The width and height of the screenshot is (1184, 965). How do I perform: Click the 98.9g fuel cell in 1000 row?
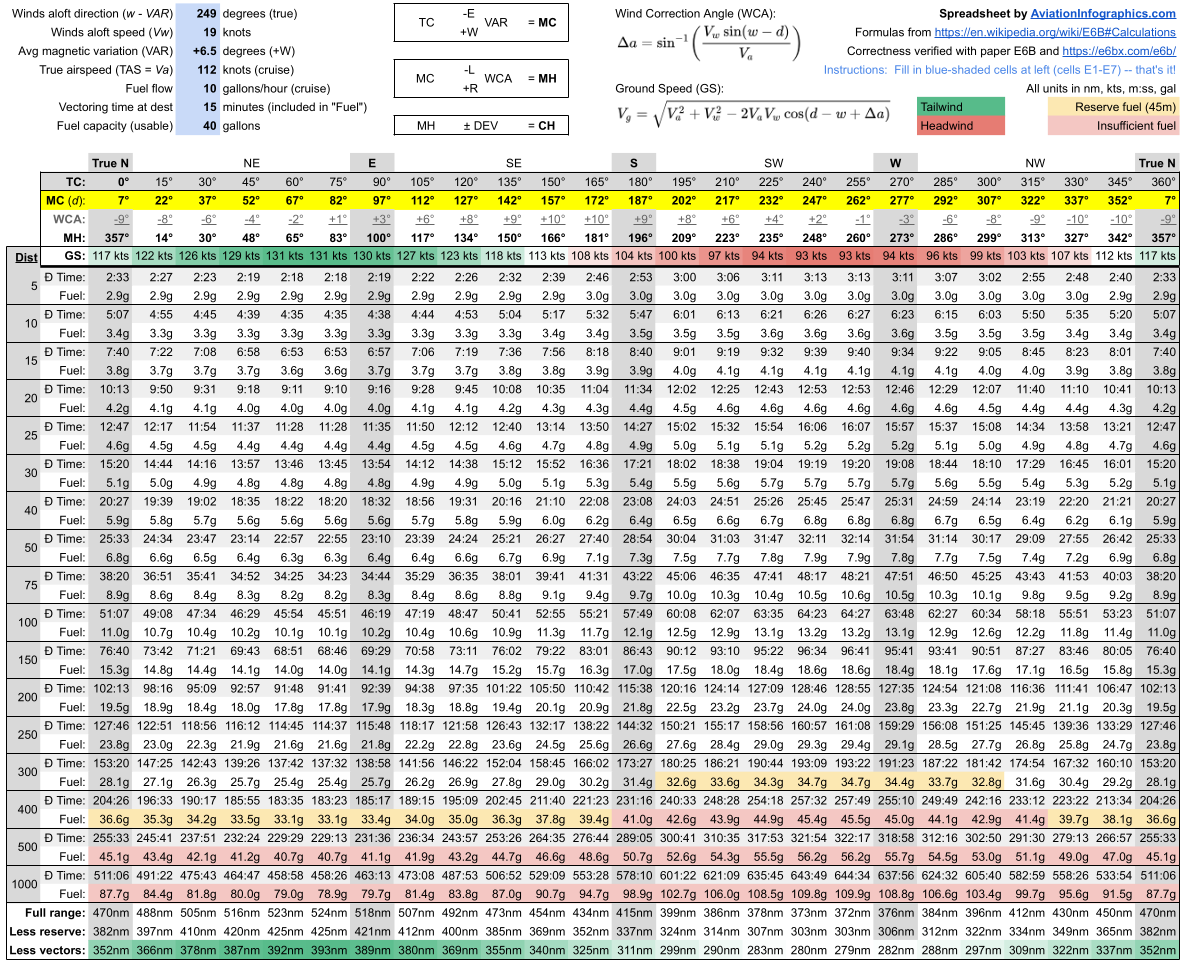[634, 894]
